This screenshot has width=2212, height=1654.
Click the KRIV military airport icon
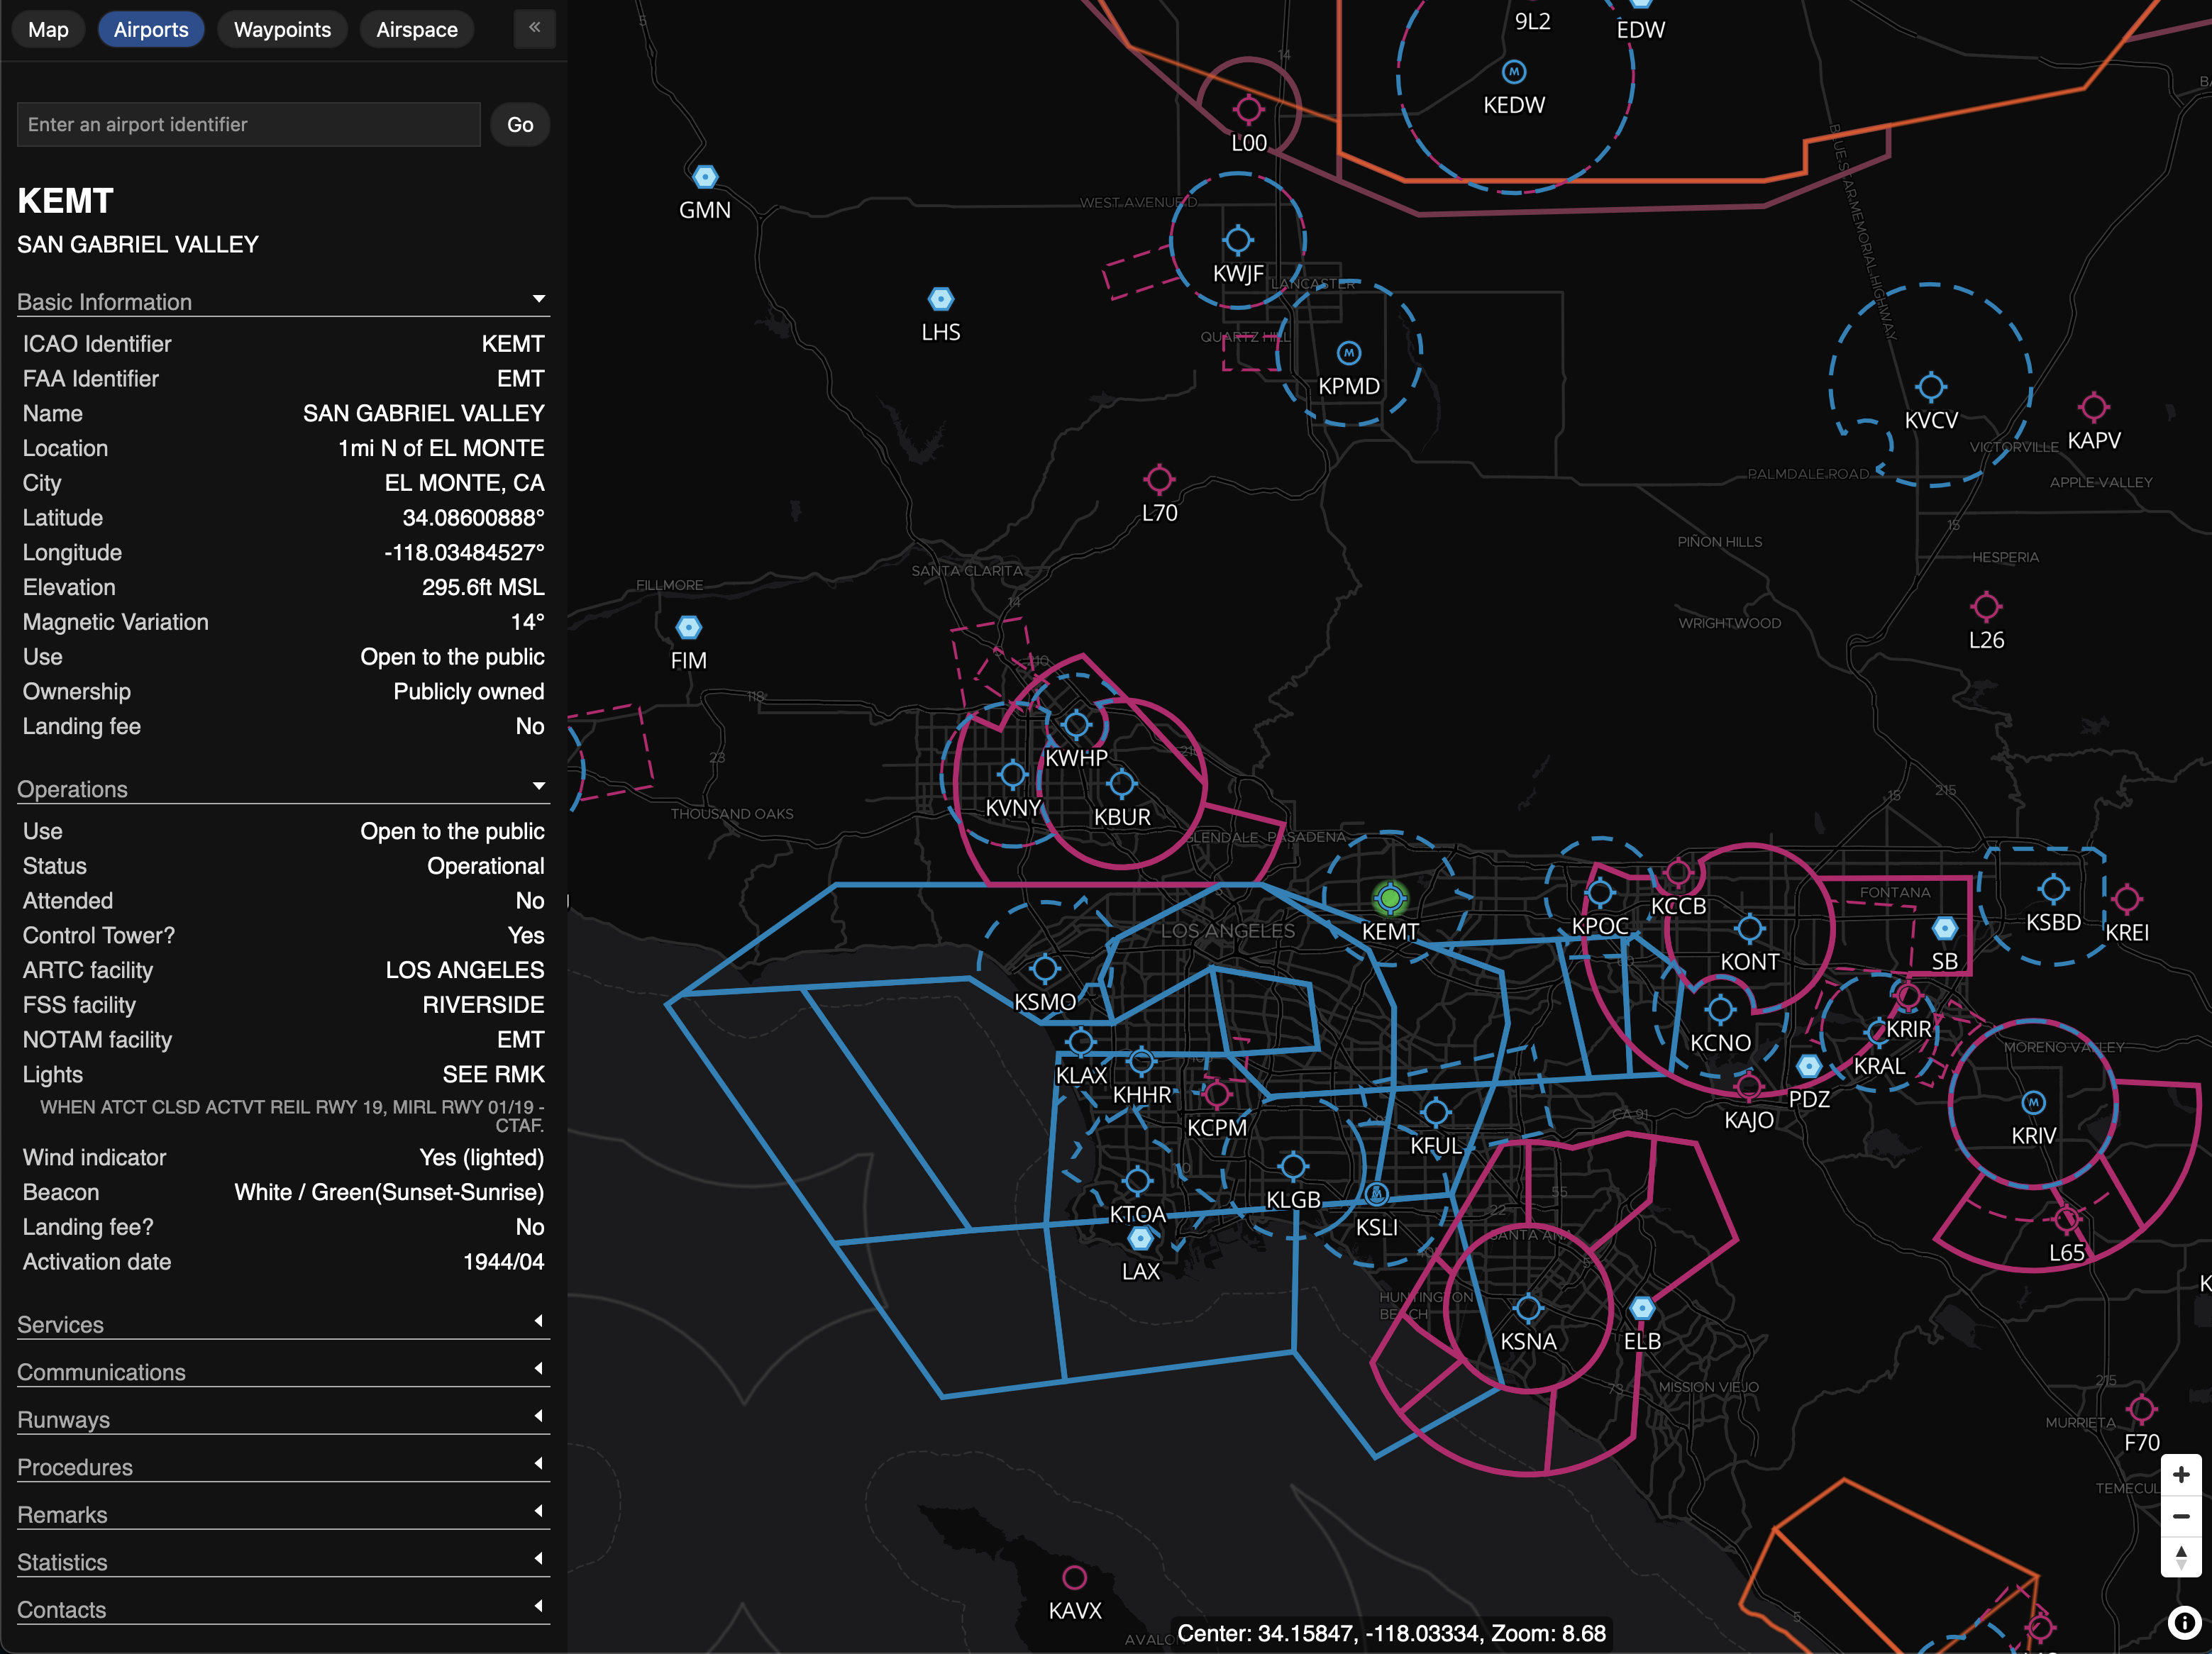(2033, 1103)
